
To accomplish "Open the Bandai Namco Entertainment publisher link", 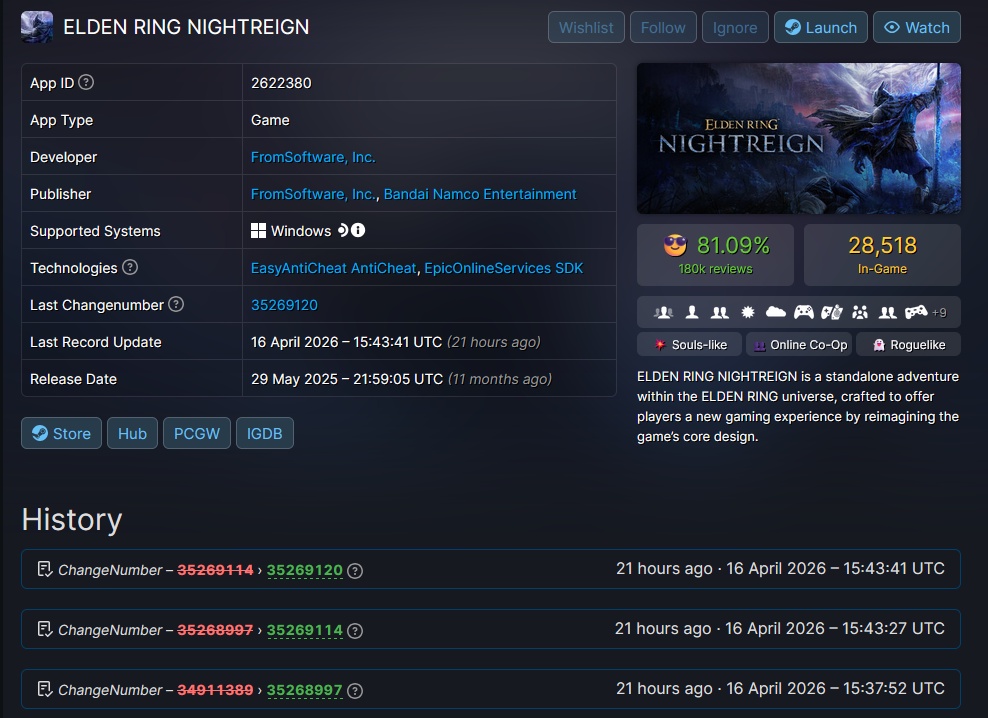I will [x=480, y=194].
